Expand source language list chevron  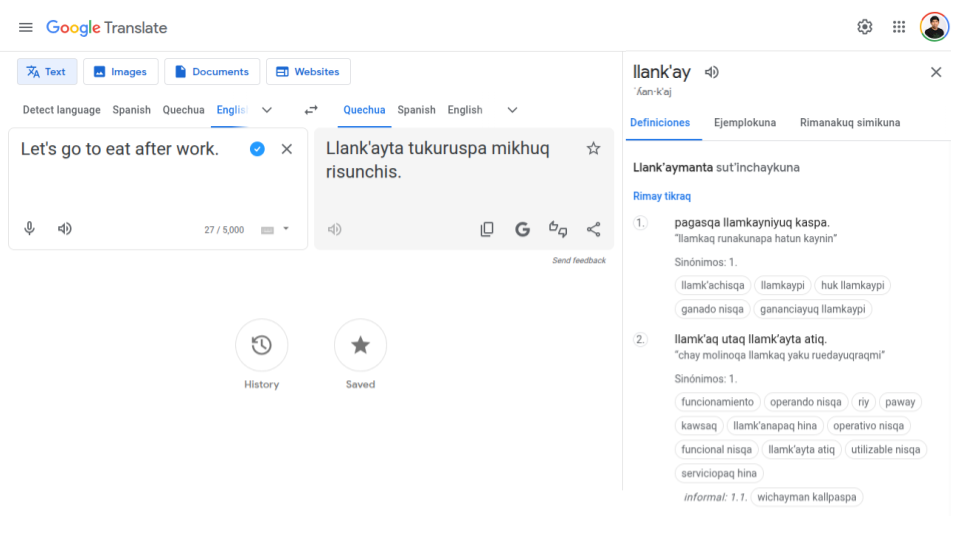267,110
